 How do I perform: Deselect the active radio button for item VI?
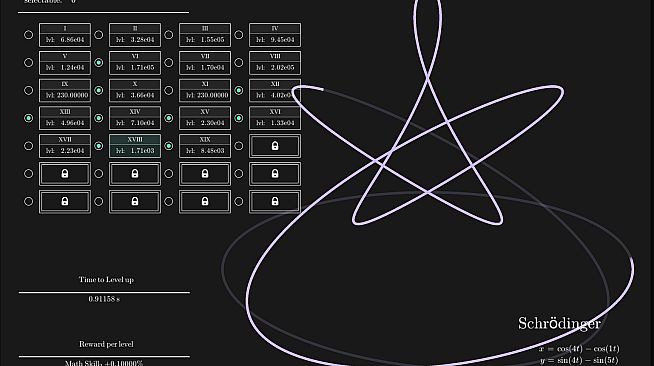pos(98,63)
